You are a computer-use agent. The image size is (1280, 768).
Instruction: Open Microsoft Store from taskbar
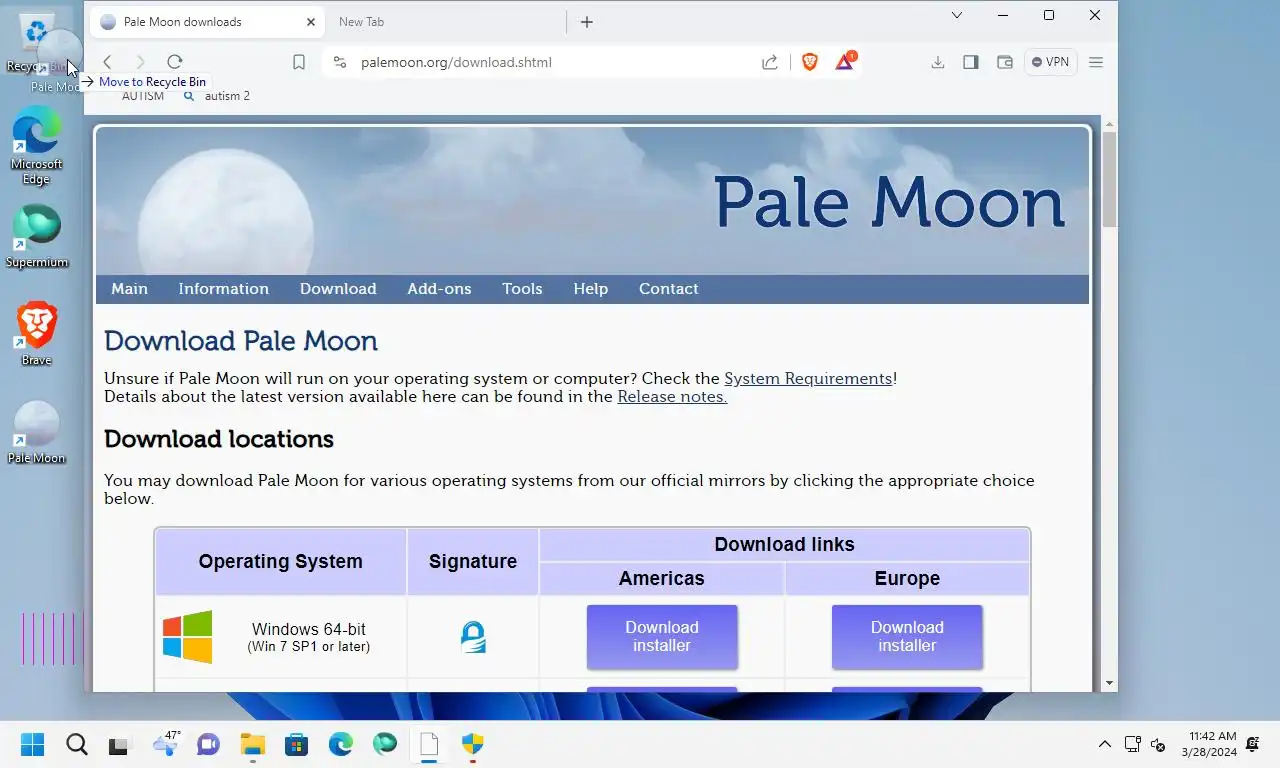tap(296, 744)
